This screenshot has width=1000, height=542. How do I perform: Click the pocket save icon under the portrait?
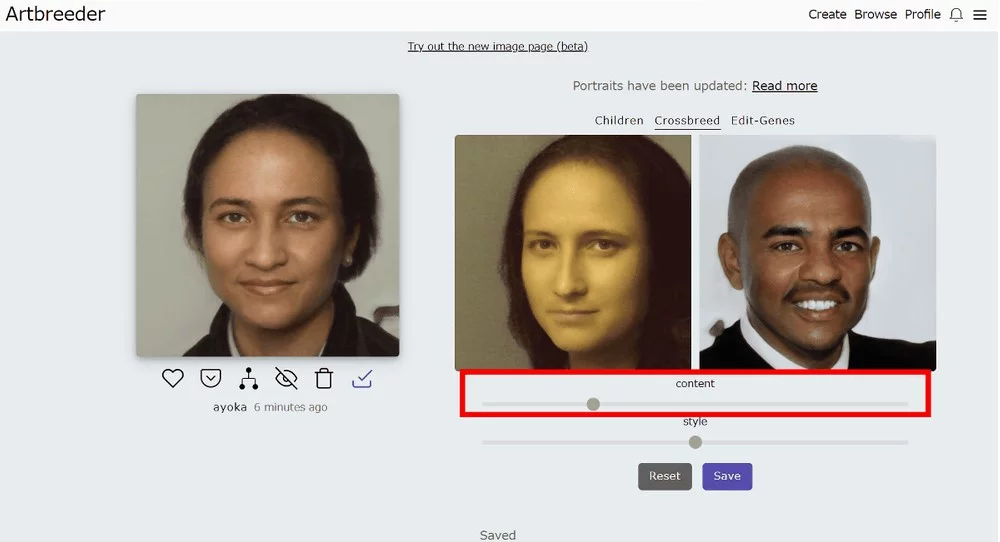pos(210,378)
